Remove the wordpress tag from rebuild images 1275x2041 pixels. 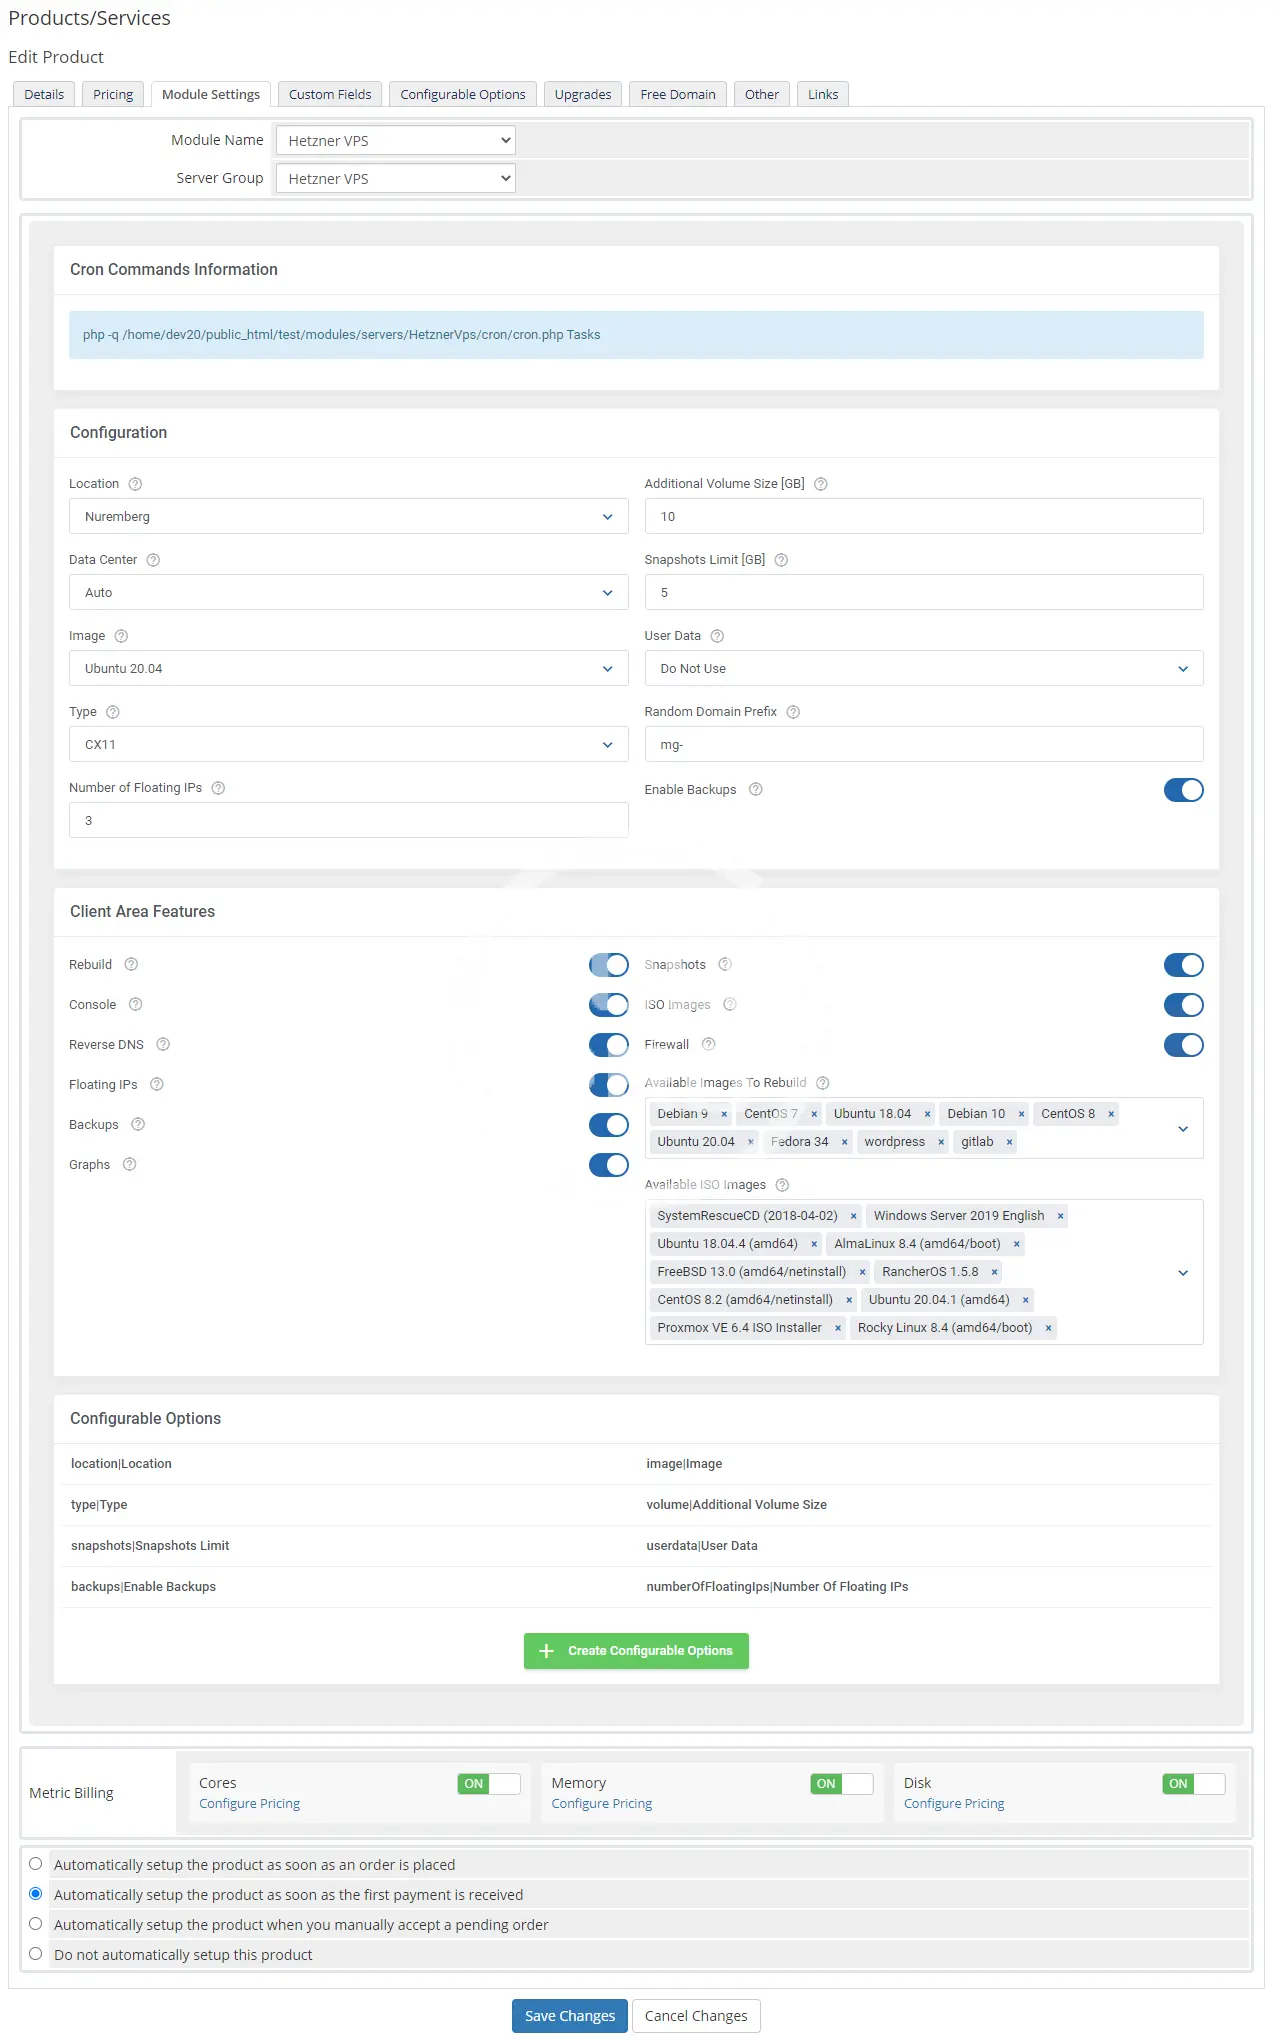[941, 1142]
